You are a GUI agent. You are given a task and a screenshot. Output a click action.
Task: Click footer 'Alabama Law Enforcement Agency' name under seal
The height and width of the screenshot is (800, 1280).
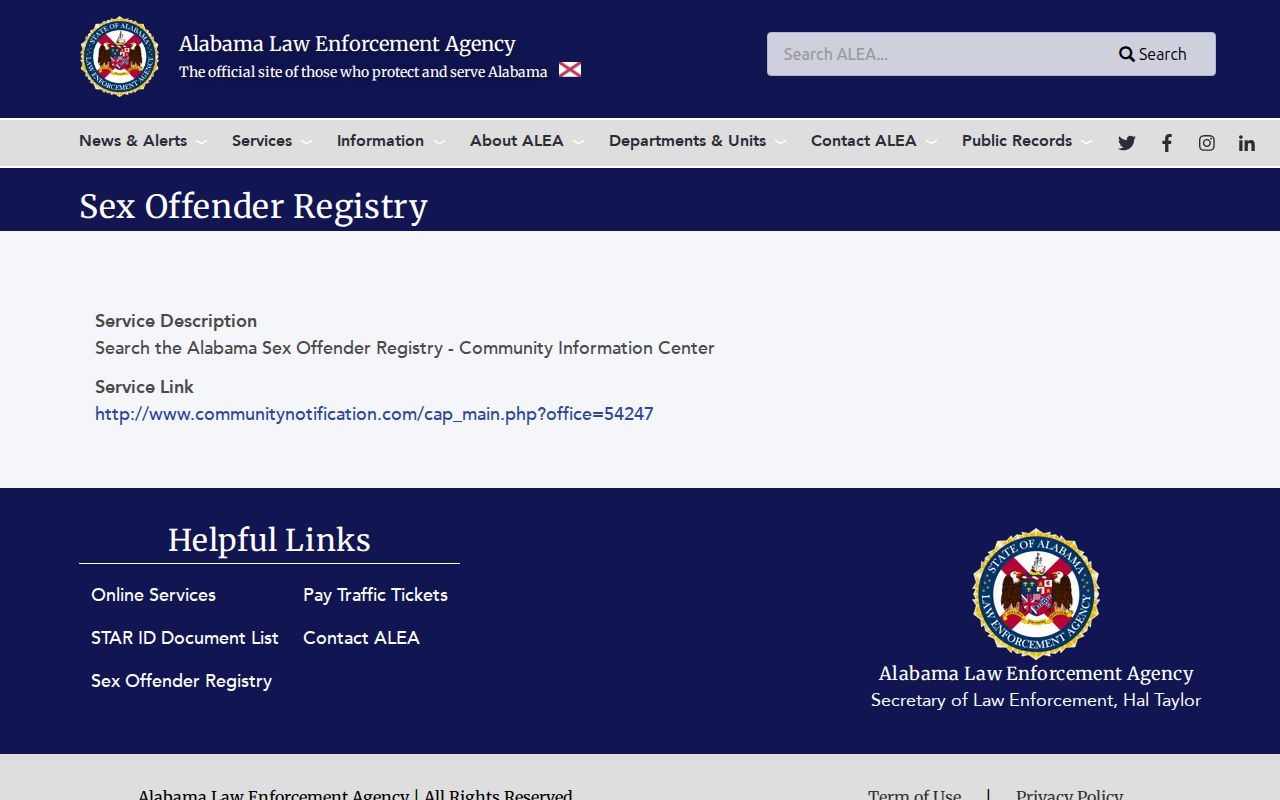[1036, 673]
